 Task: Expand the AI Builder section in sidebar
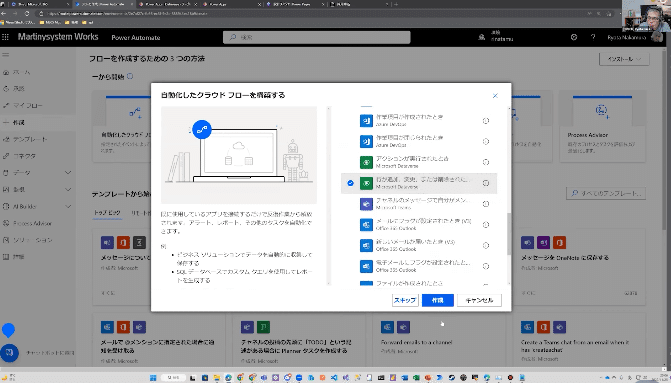click(x=68, y=206)
